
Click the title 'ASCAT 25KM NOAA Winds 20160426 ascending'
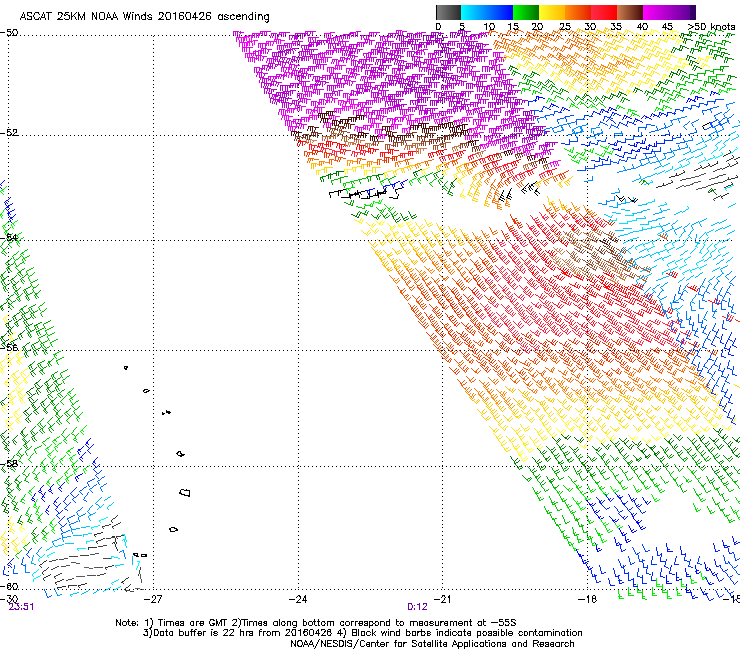tap(144, 17)
